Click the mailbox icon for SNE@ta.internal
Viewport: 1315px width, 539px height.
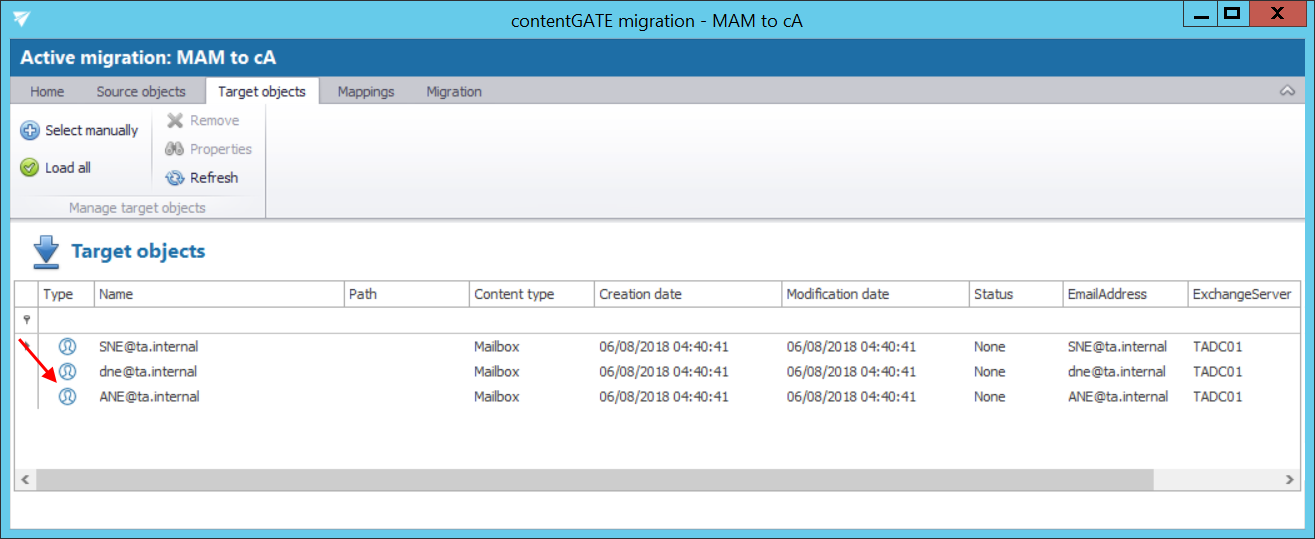point(67,347)
